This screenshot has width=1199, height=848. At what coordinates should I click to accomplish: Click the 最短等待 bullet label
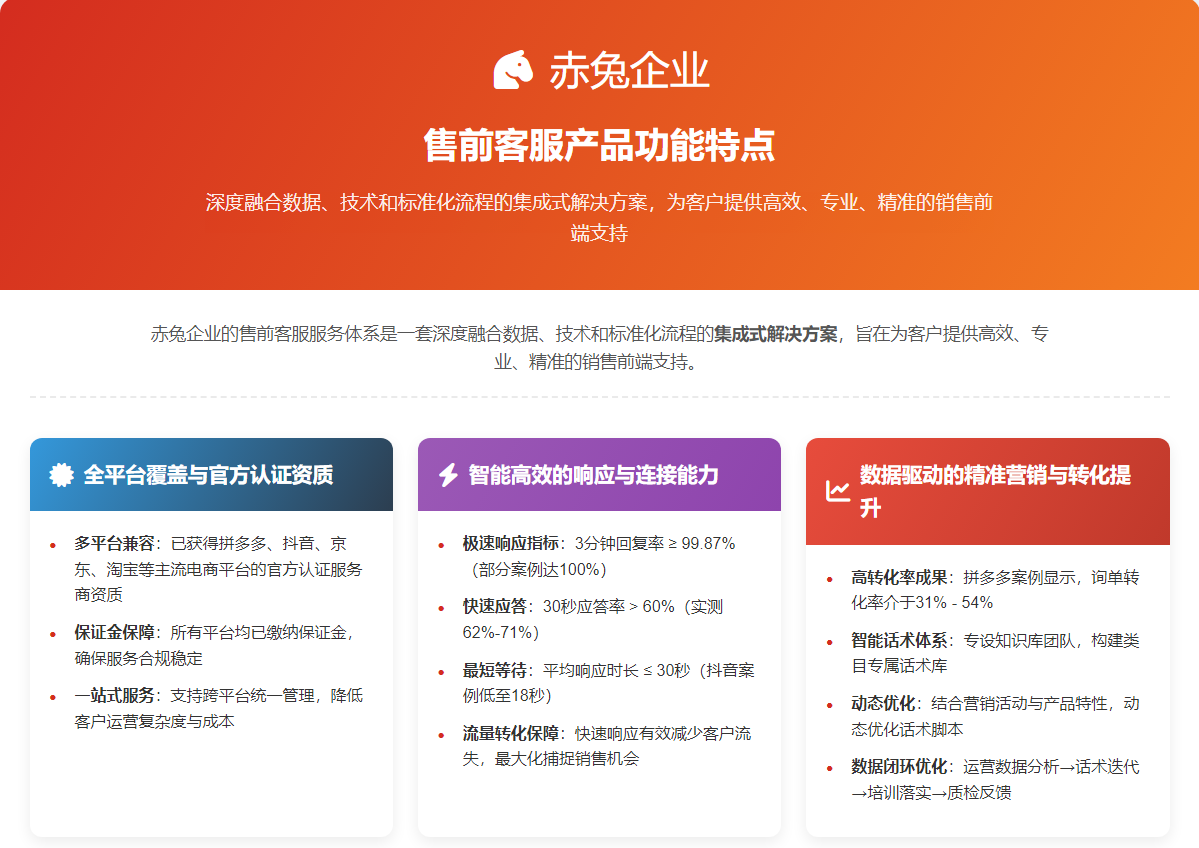pos(494,670)
